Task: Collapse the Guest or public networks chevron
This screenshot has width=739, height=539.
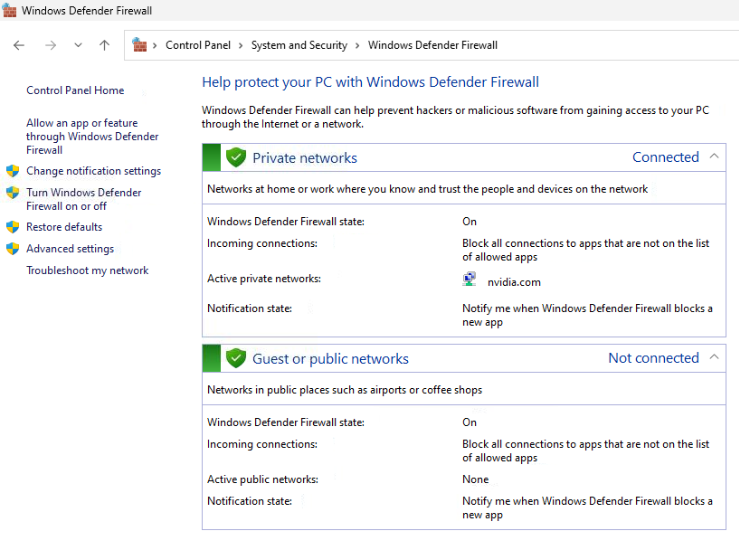Action: (x=714, y=357)
